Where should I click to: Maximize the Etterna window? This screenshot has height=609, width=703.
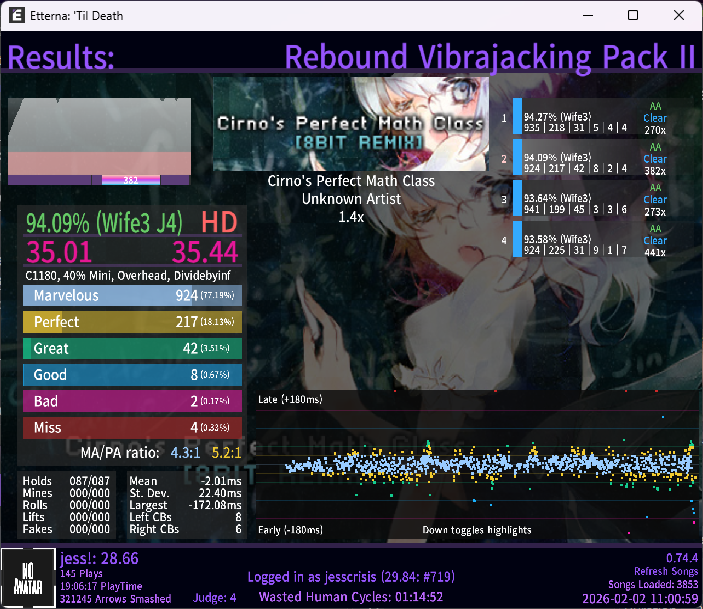point(633,16)
